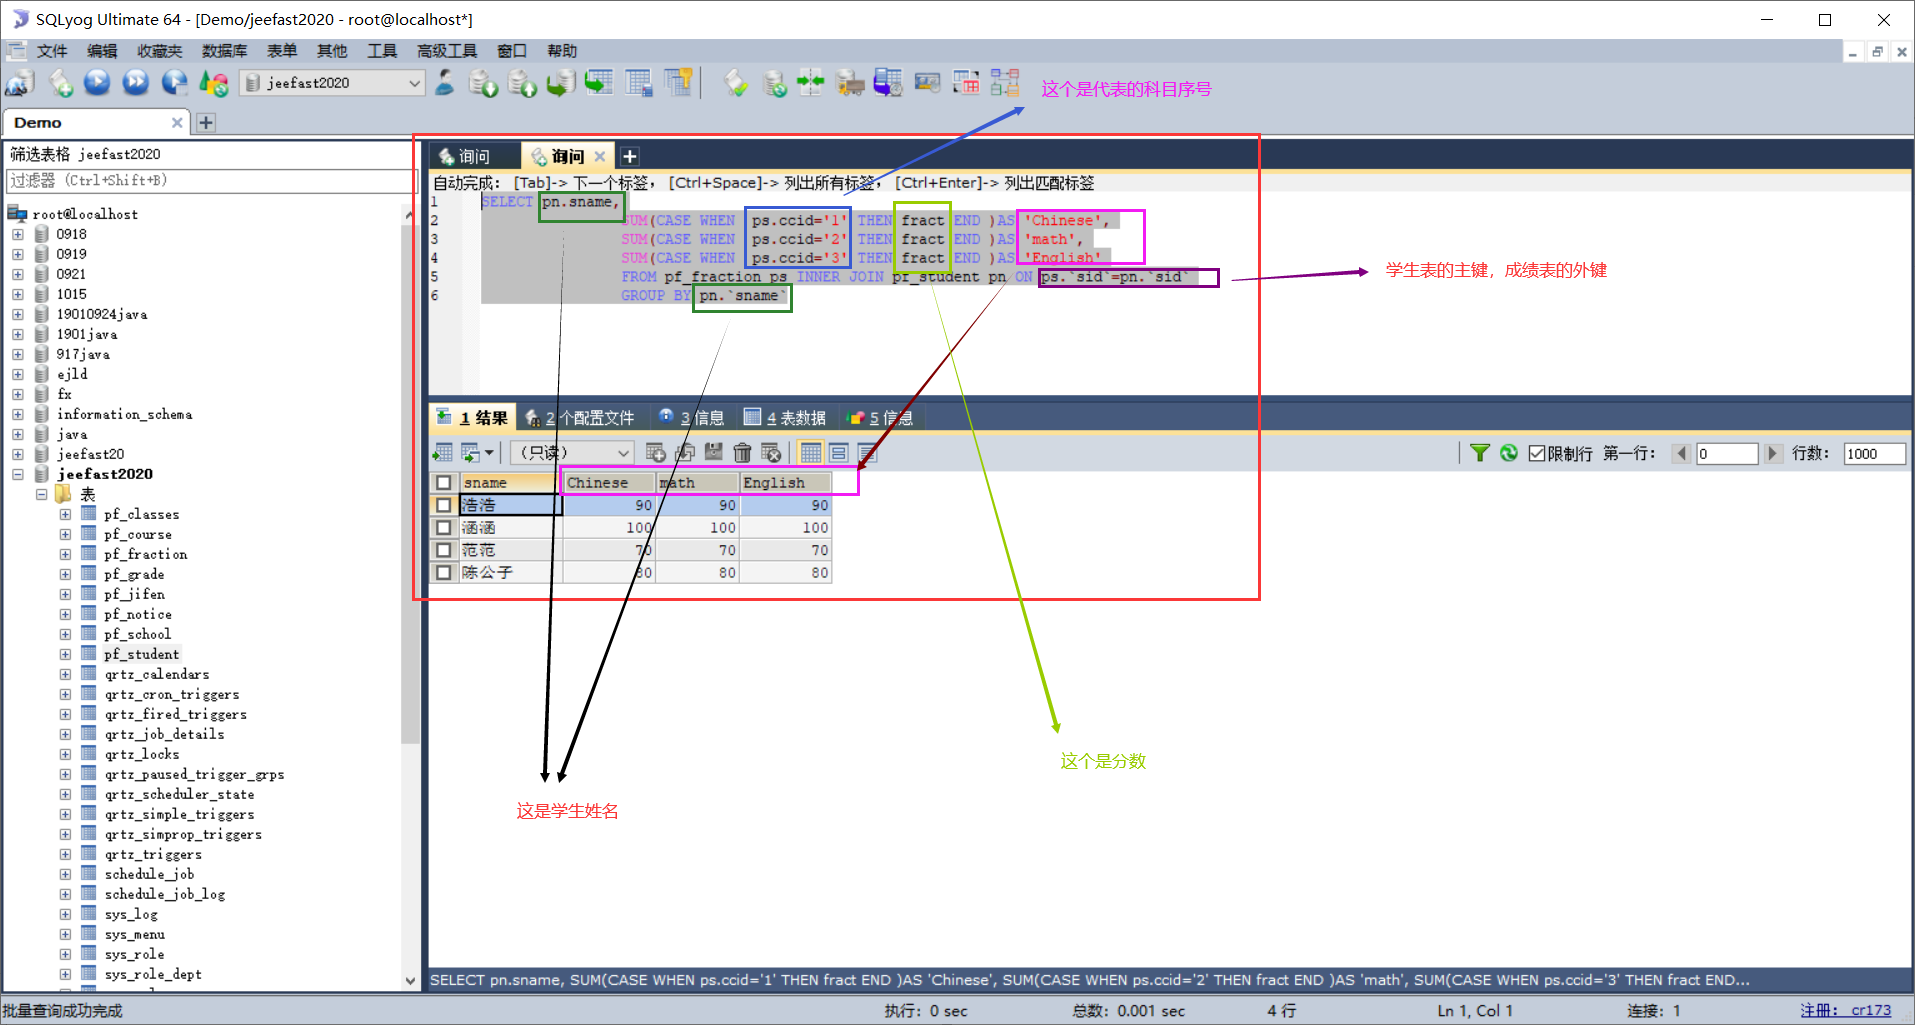1915x1025 pixels.
Task: Collapse the jeefast2020 database node
Action: click(18, 474)
